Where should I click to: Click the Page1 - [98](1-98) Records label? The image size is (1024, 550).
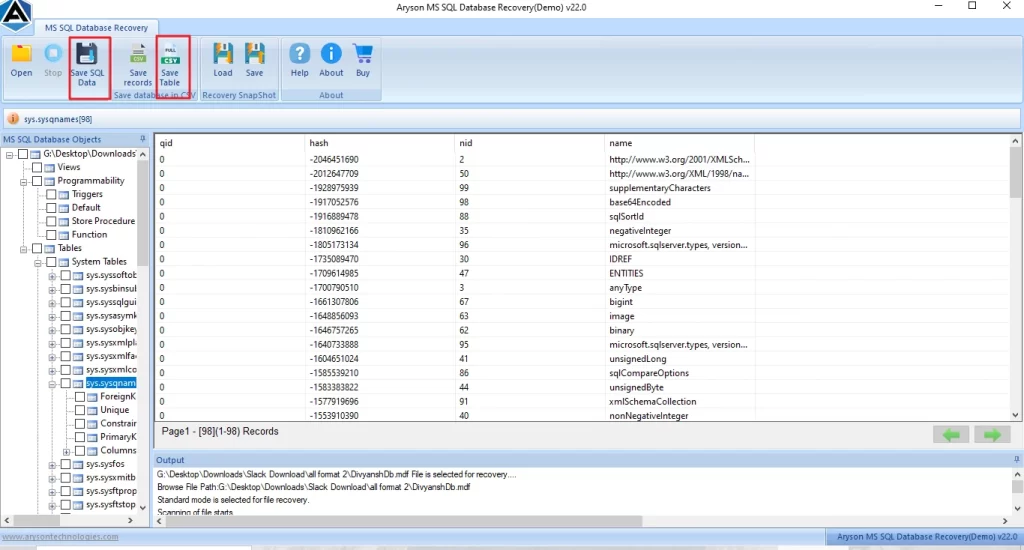click(220, 431)
